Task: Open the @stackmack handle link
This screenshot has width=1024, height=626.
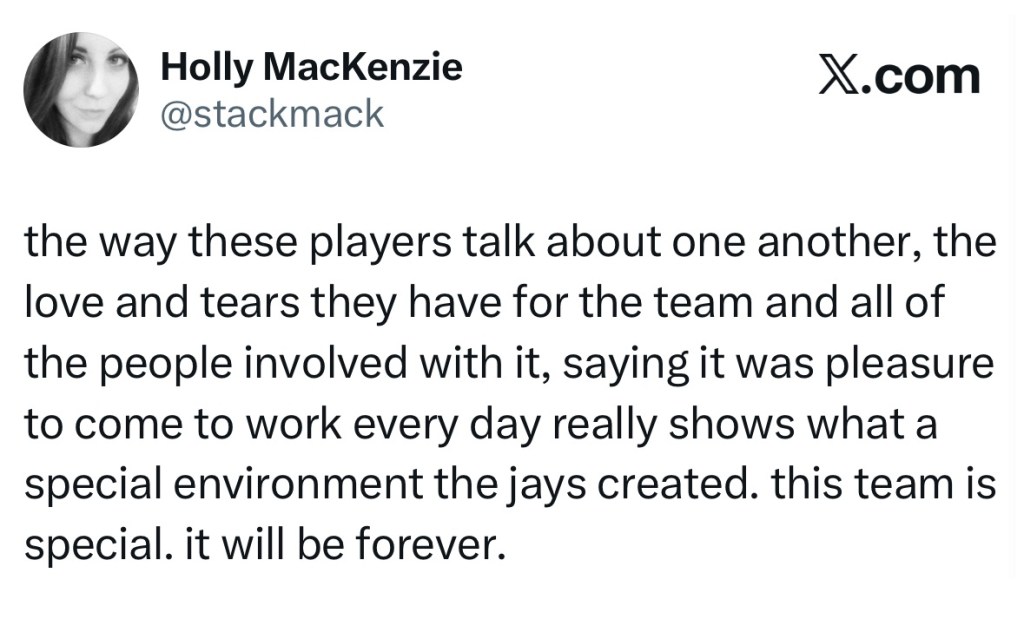Action: click(x=272, y=113)
